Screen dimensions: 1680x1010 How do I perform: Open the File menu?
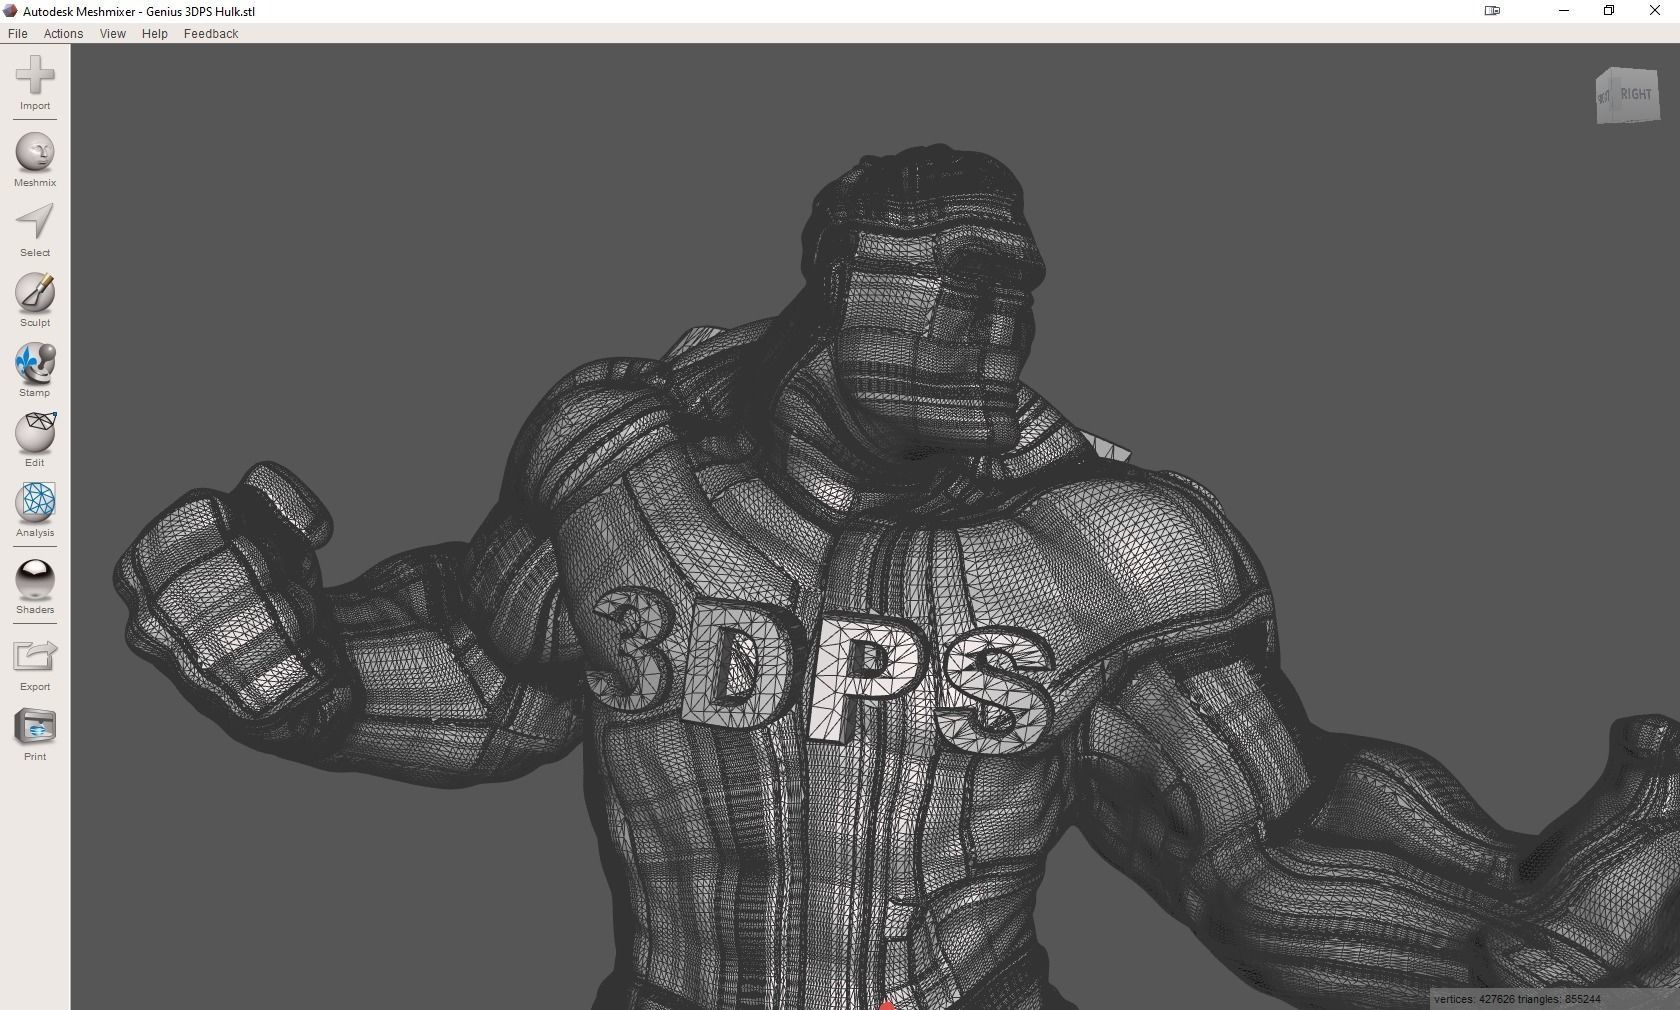click(18, 33)
